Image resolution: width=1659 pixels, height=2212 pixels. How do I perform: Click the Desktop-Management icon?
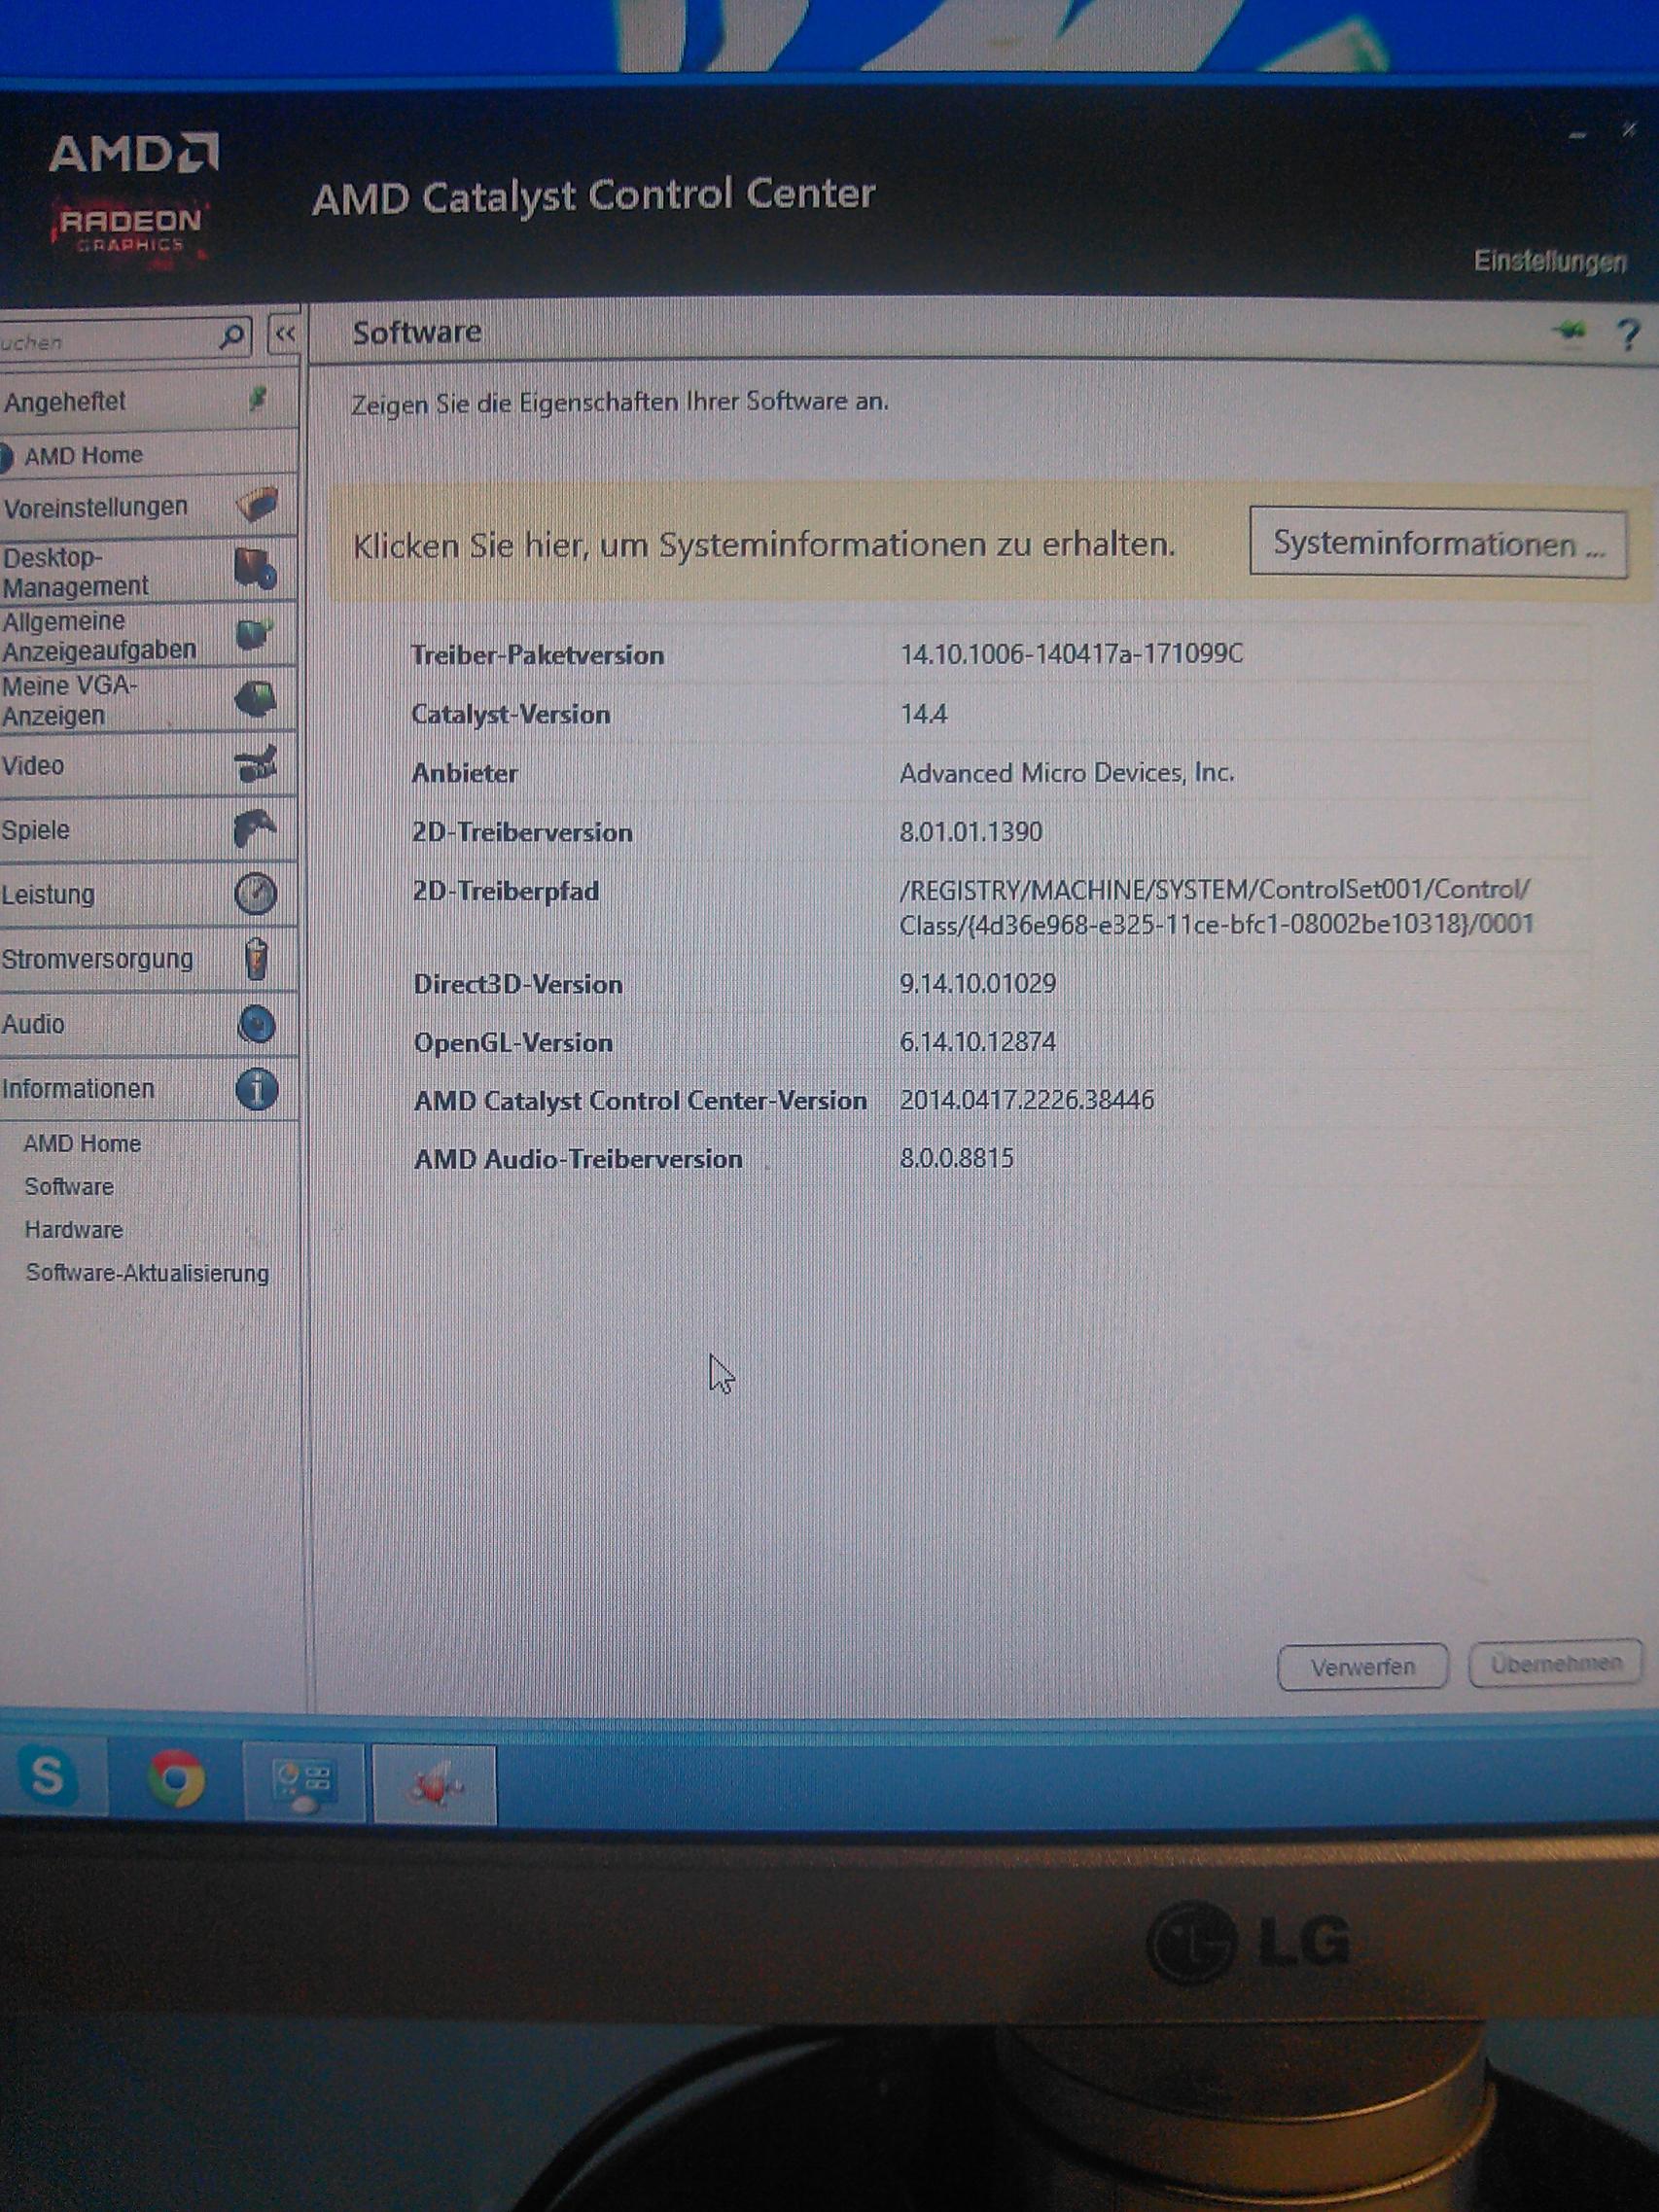pos(255,569)
